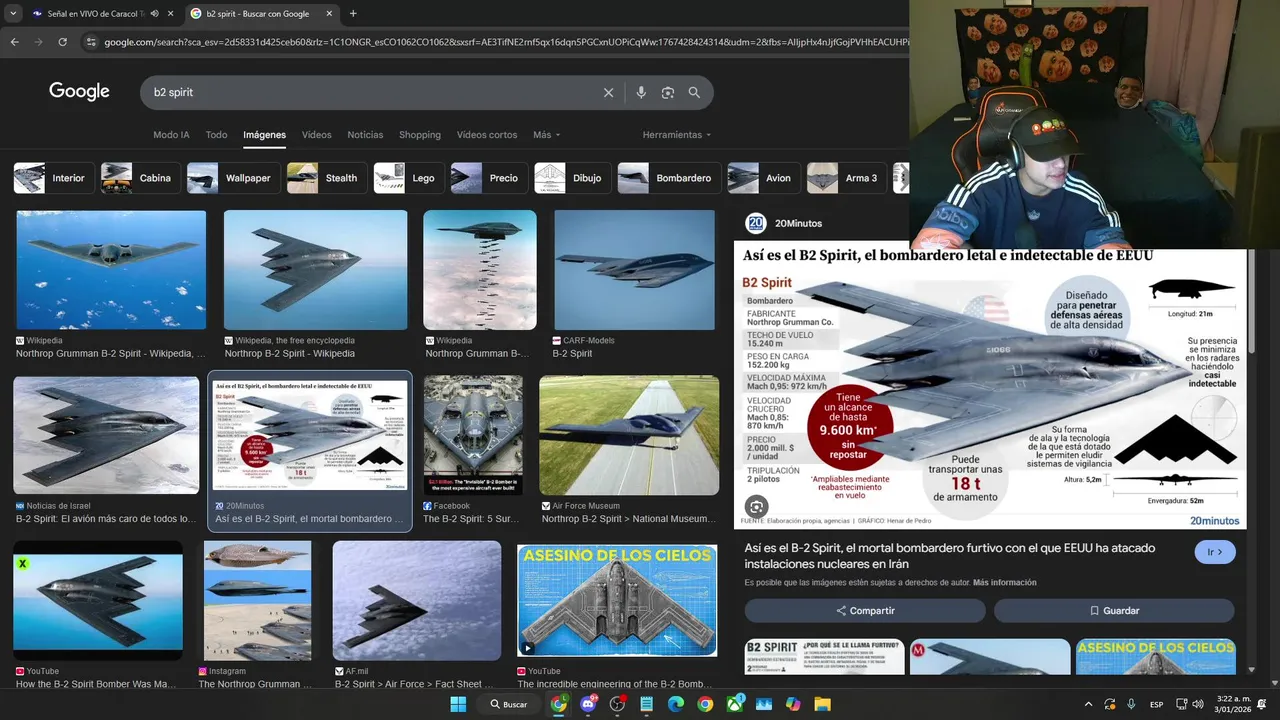Start voice search with the microphone icon

pos(641,92)
